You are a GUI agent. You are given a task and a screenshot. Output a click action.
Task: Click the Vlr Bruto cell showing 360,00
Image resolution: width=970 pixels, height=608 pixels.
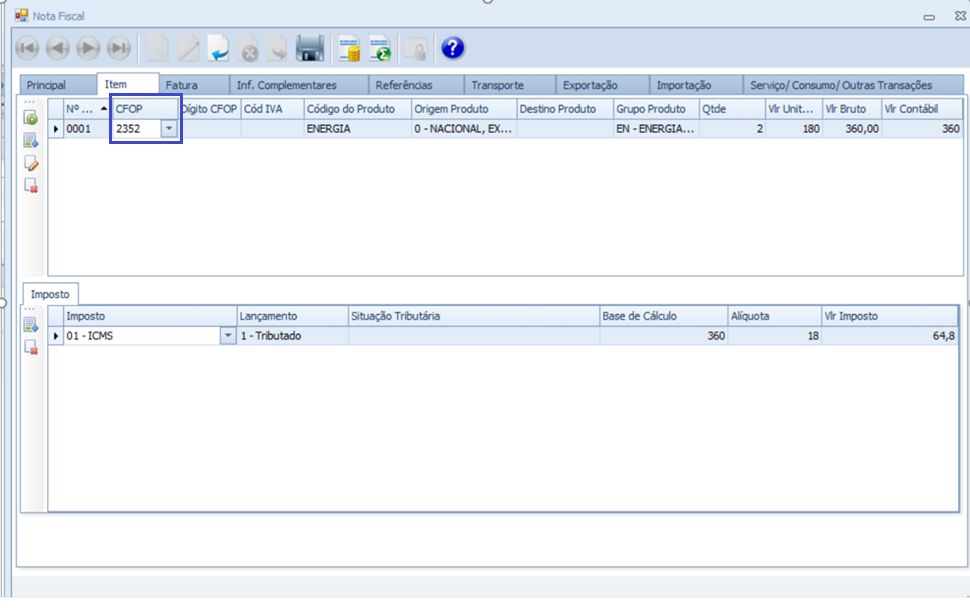(x=850, y=129)
